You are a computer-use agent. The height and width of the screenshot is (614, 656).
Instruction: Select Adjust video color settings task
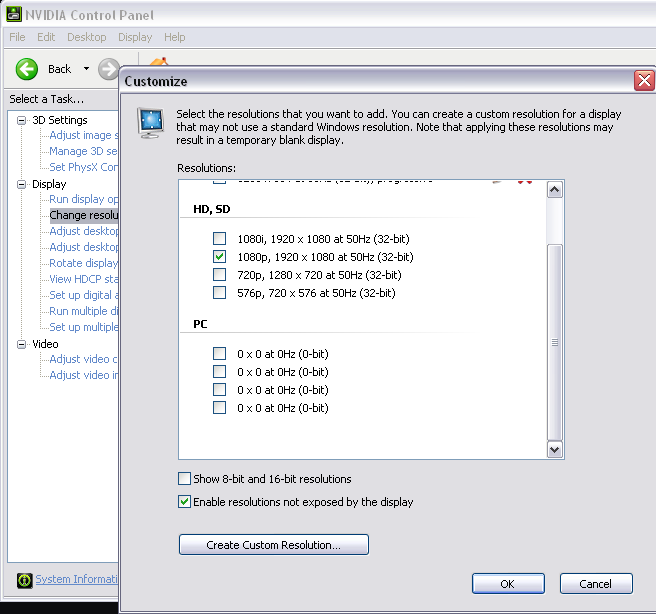pyautogui.click(x=83, y=359)
